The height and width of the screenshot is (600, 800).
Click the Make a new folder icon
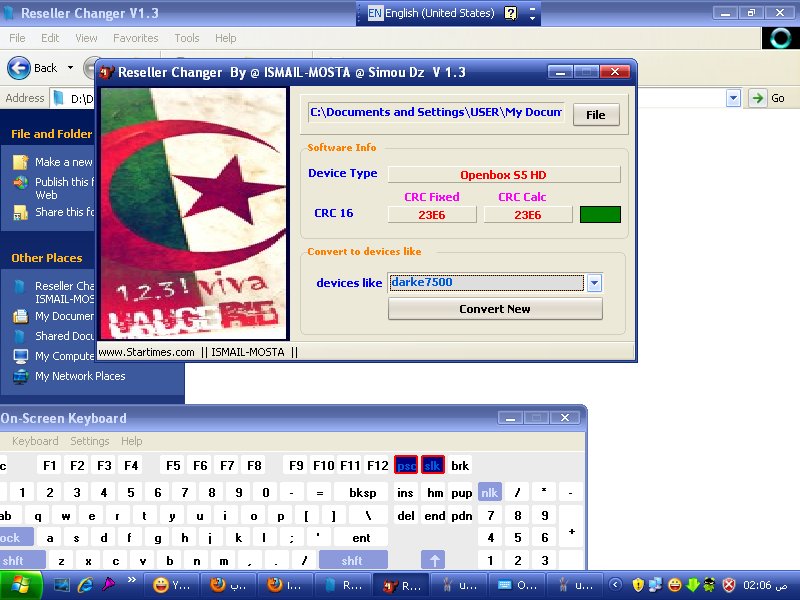[20, 162]
